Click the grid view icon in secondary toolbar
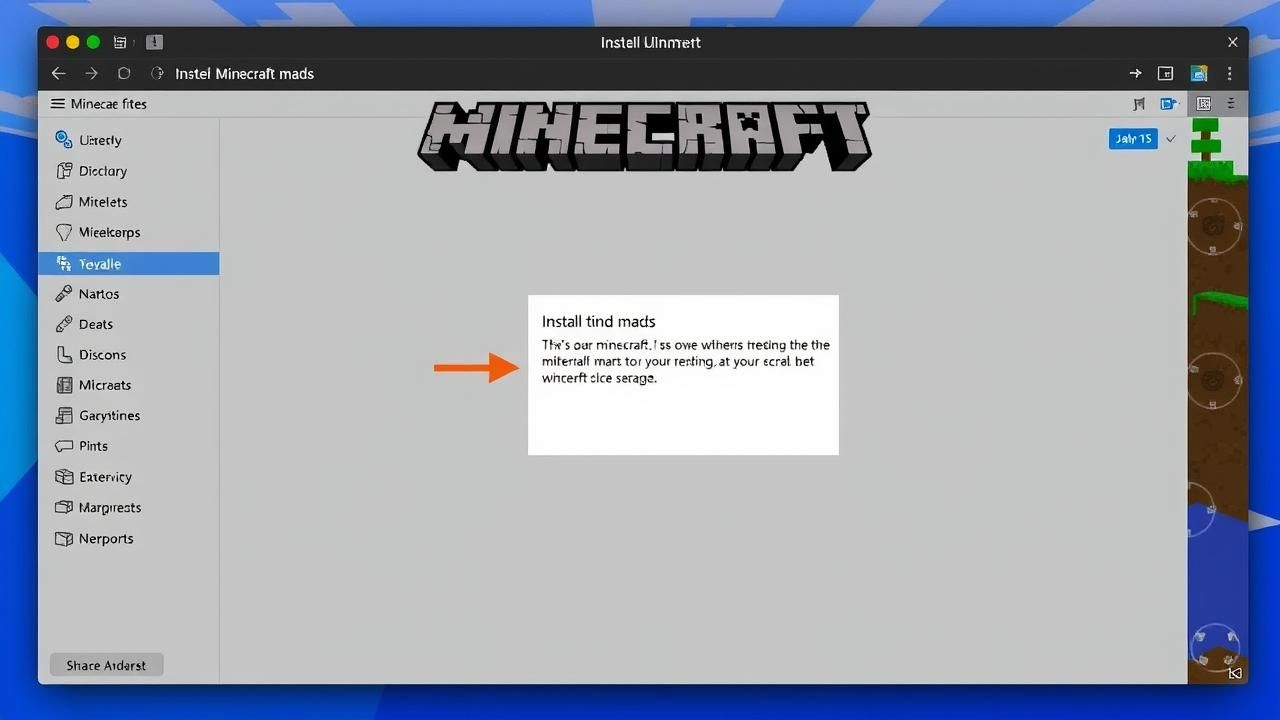 click(x=1203, y=104)
